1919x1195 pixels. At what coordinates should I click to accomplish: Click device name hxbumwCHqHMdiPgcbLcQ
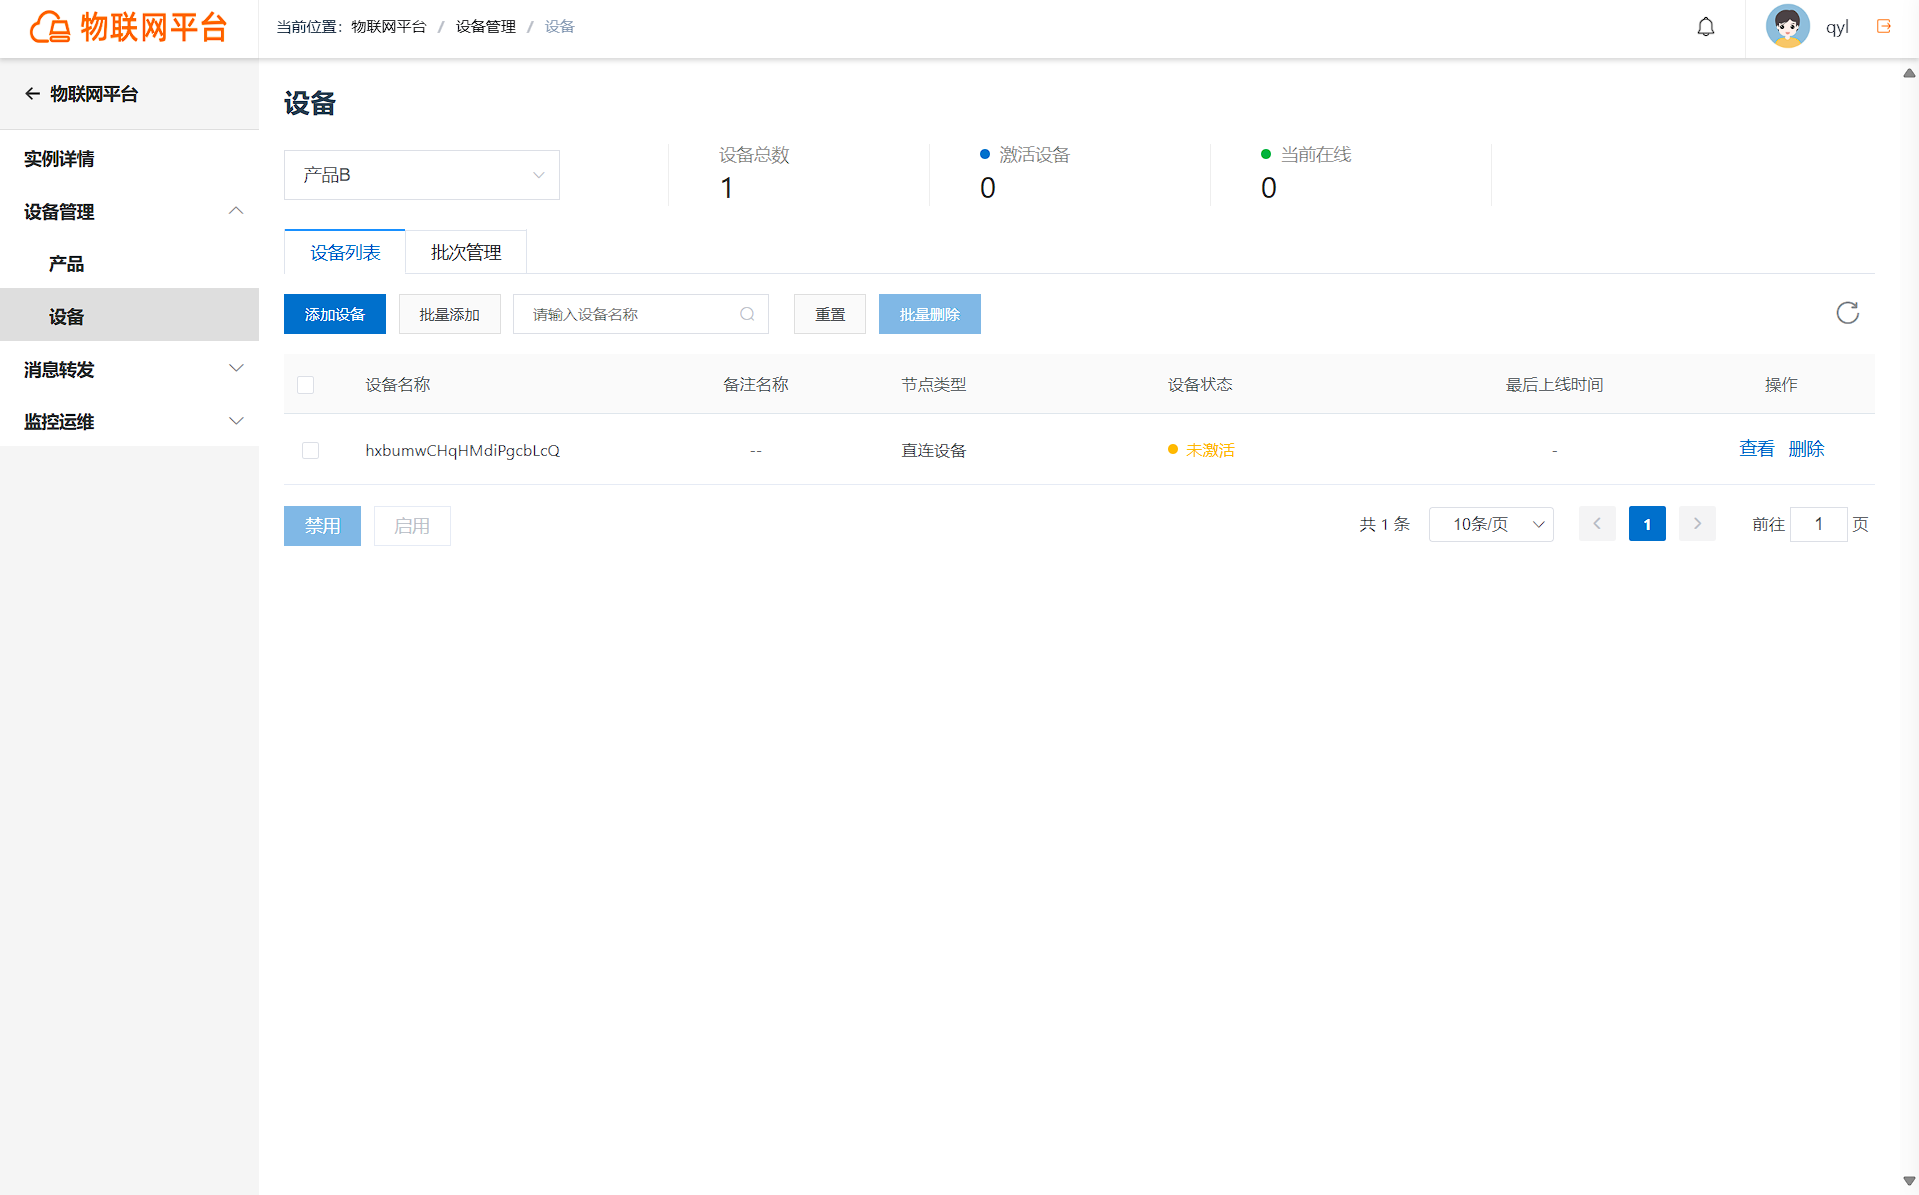pos(463,451)
